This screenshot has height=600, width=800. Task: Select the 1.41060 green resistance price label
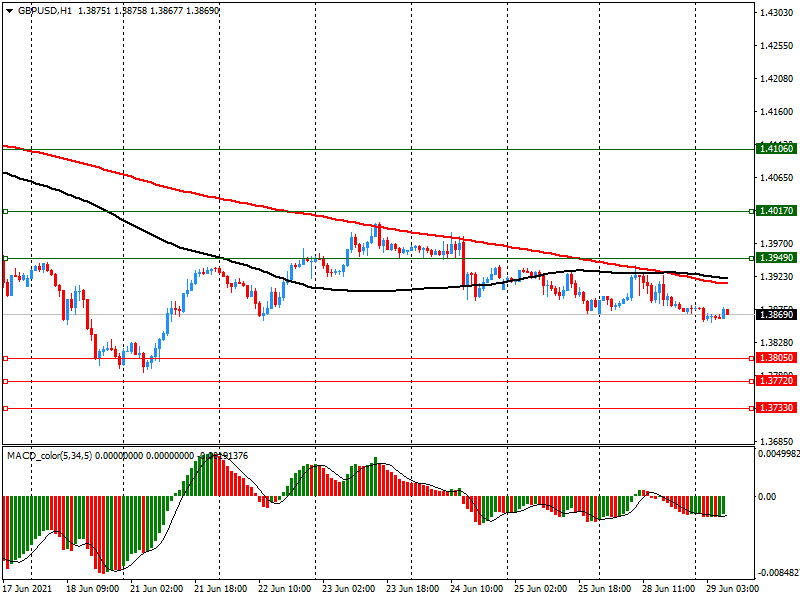tap(777, 148)
